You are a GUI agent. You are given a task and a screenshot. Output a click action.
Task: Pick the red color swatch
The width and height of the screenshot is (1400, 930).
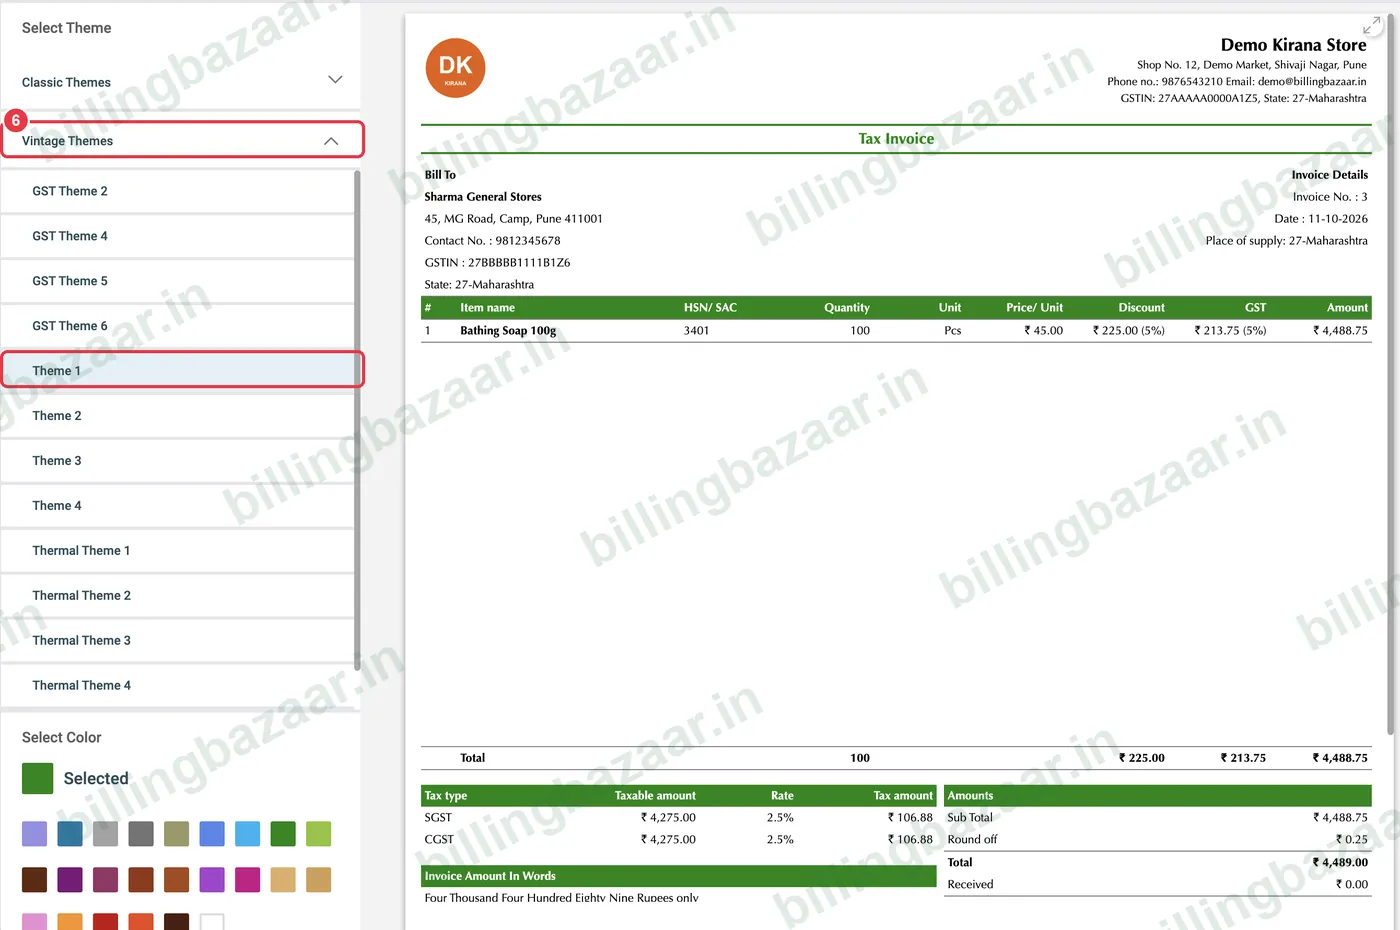[x=105, y=922]
